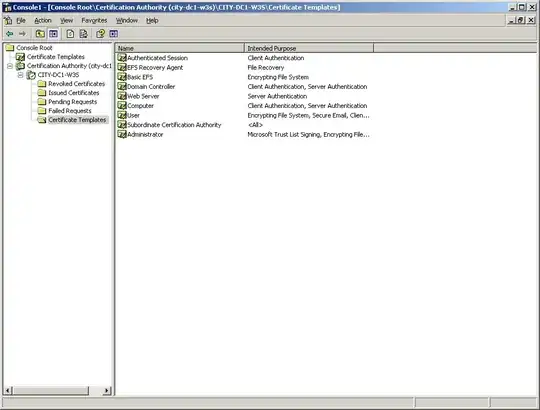Select Certificate Templates snap-in under Console Root
This screenshot has height=410, width=540.
click(x=55, y=56)
